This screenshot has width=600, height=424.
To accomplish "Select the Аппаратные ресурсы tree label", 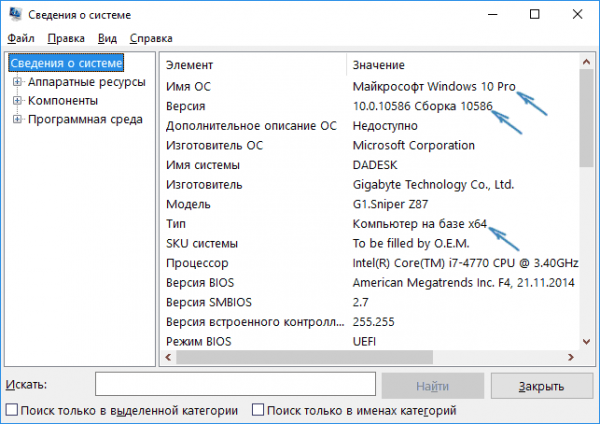I will point(86,82).
